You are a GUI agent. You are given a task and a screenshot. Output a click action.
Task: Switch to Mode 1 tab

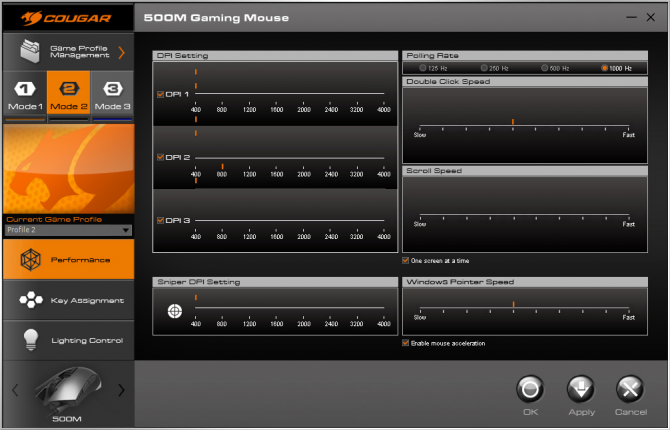click(25, 93)
